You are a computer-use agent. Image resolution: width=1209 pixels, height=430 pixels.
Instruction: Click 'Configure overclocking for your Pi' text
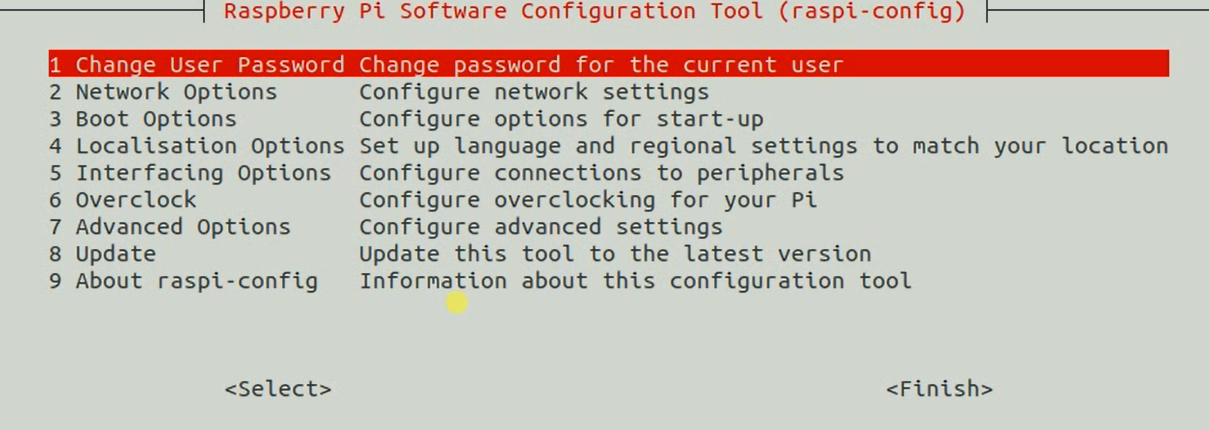tap(588, 200)
